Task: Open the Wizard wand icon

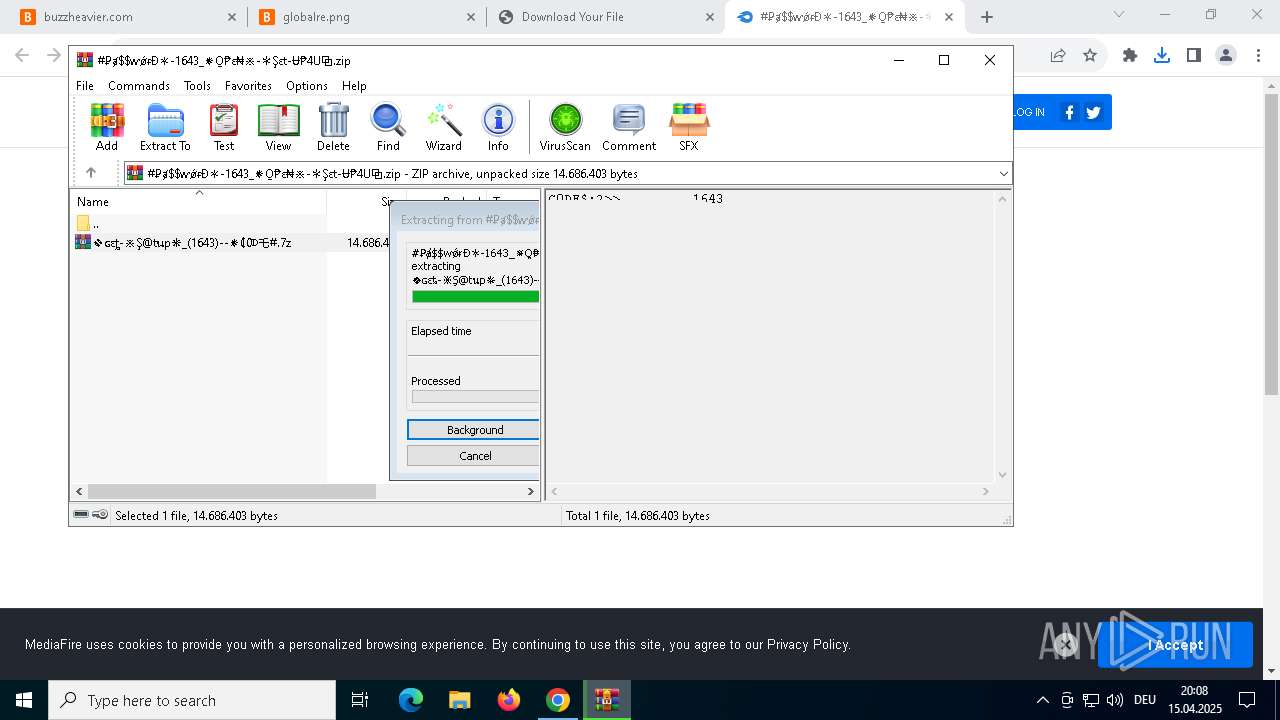Action: (x=443, y=127)
